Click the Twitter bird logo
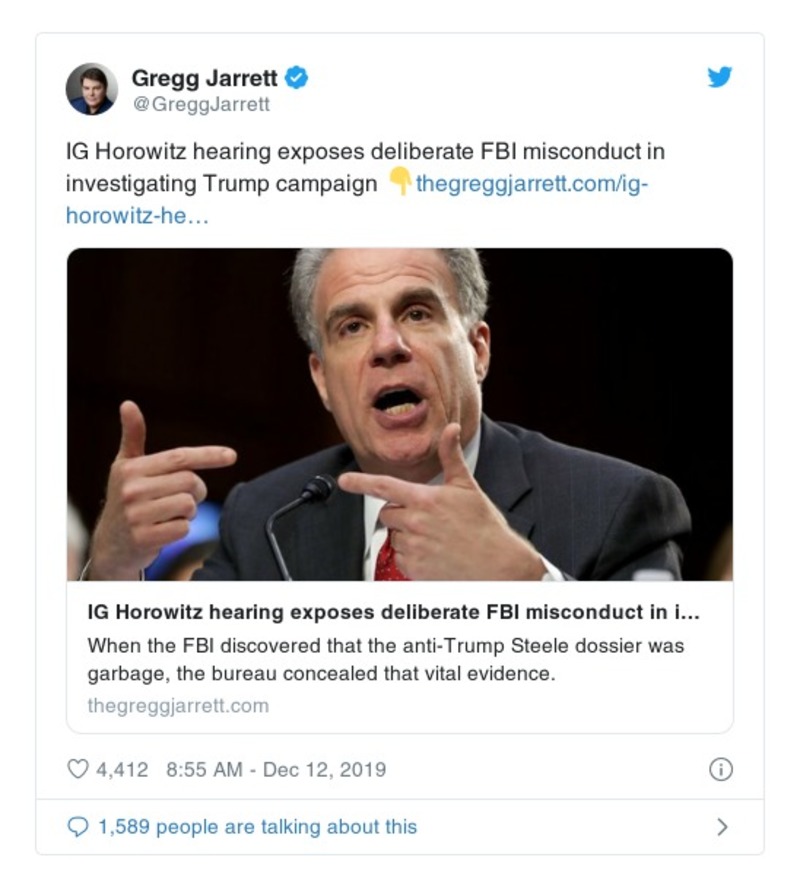The width and height of the screenshot is (800, 889). point(720,77)
